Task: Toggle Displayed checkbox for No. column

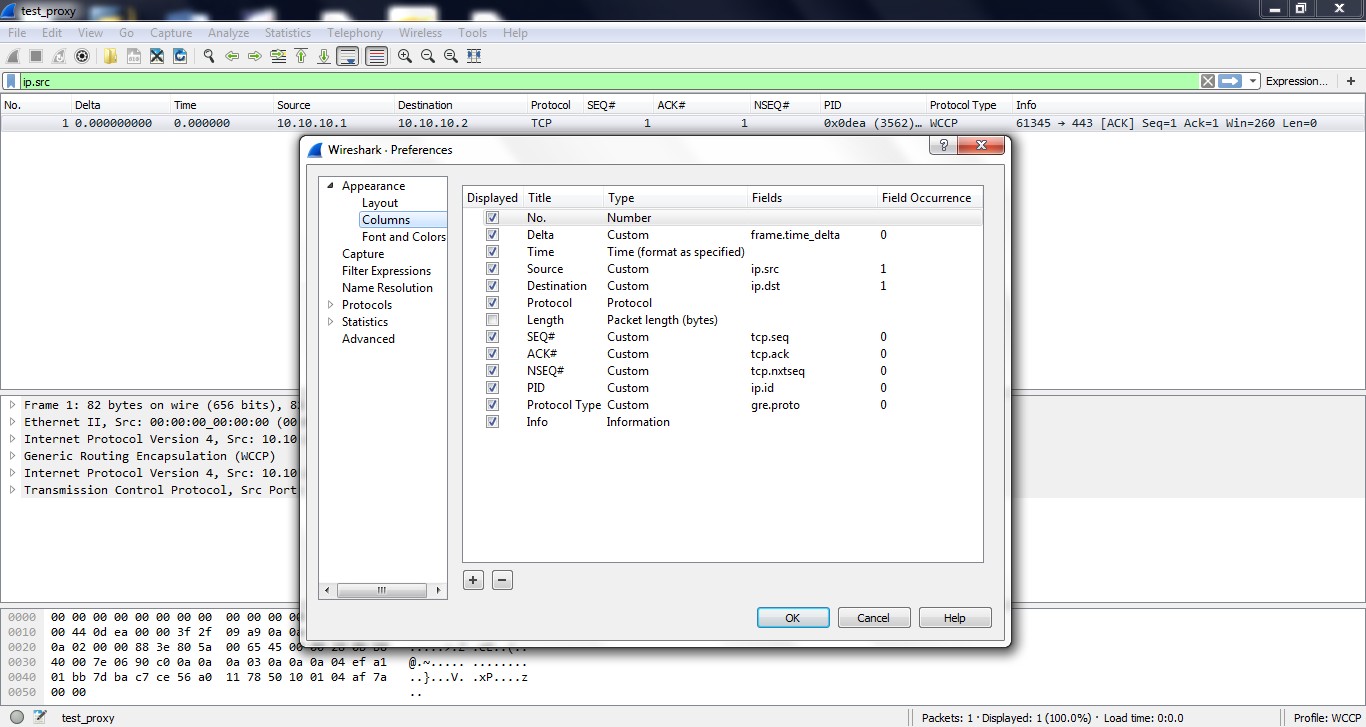Action: point(492,218)
